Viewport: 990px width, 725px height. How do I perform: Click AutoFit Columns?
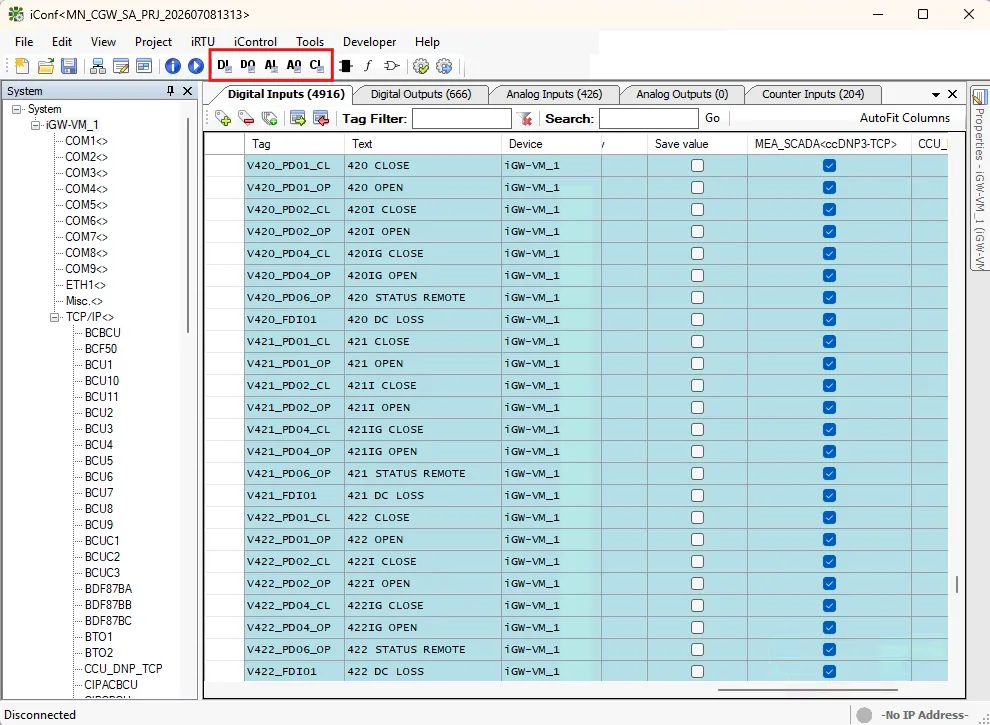tap(905, 118)
